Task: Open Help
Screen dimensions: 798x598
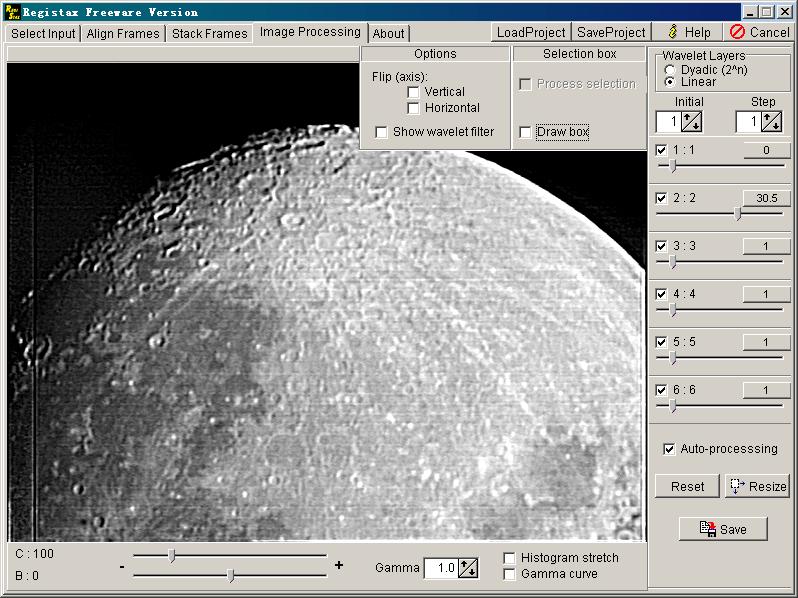Action: pyautogui.click(x=687, y=32)
